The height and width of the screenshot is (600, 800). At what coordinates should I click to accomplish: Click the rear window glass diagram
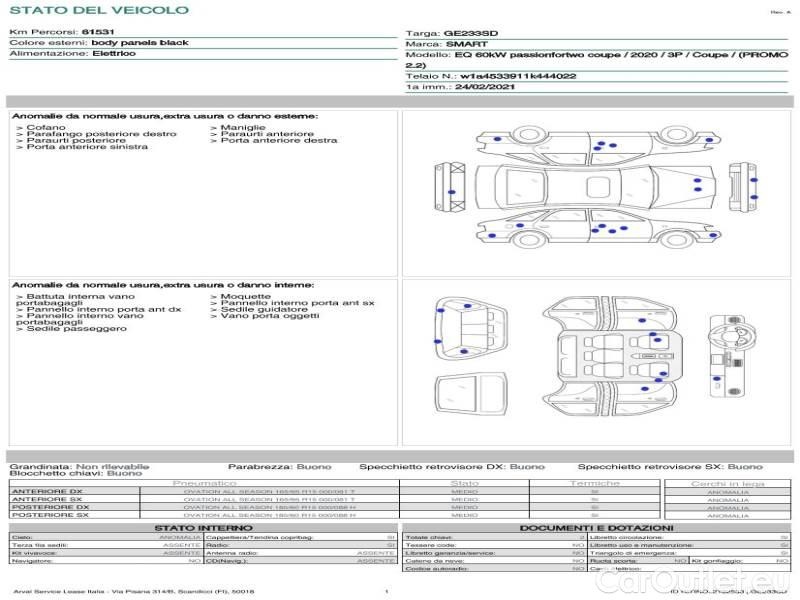pos(471,393)
